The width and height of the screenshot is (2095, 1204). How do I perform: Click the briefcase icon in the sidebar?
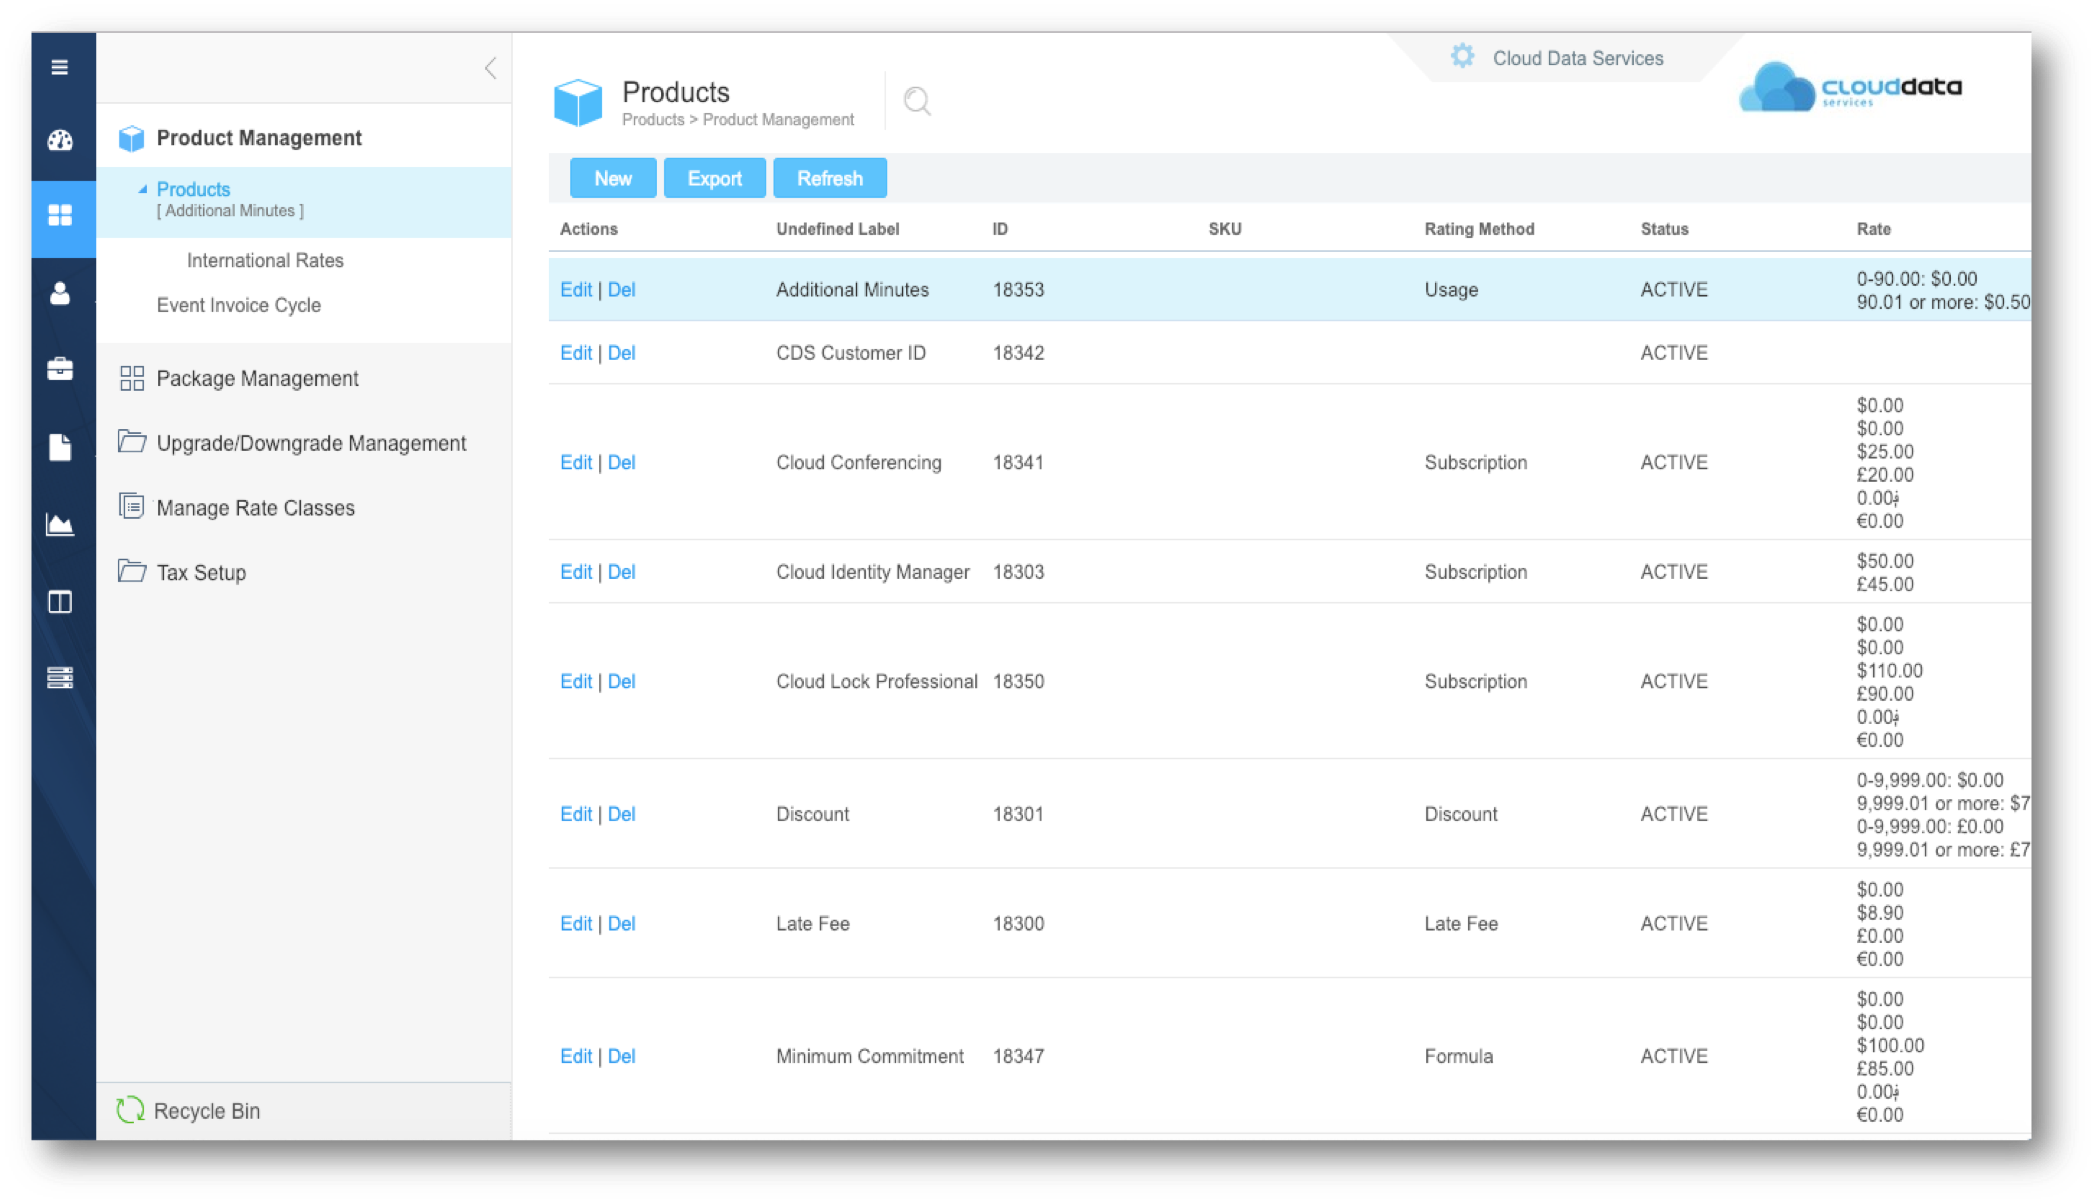click(61, 370)
